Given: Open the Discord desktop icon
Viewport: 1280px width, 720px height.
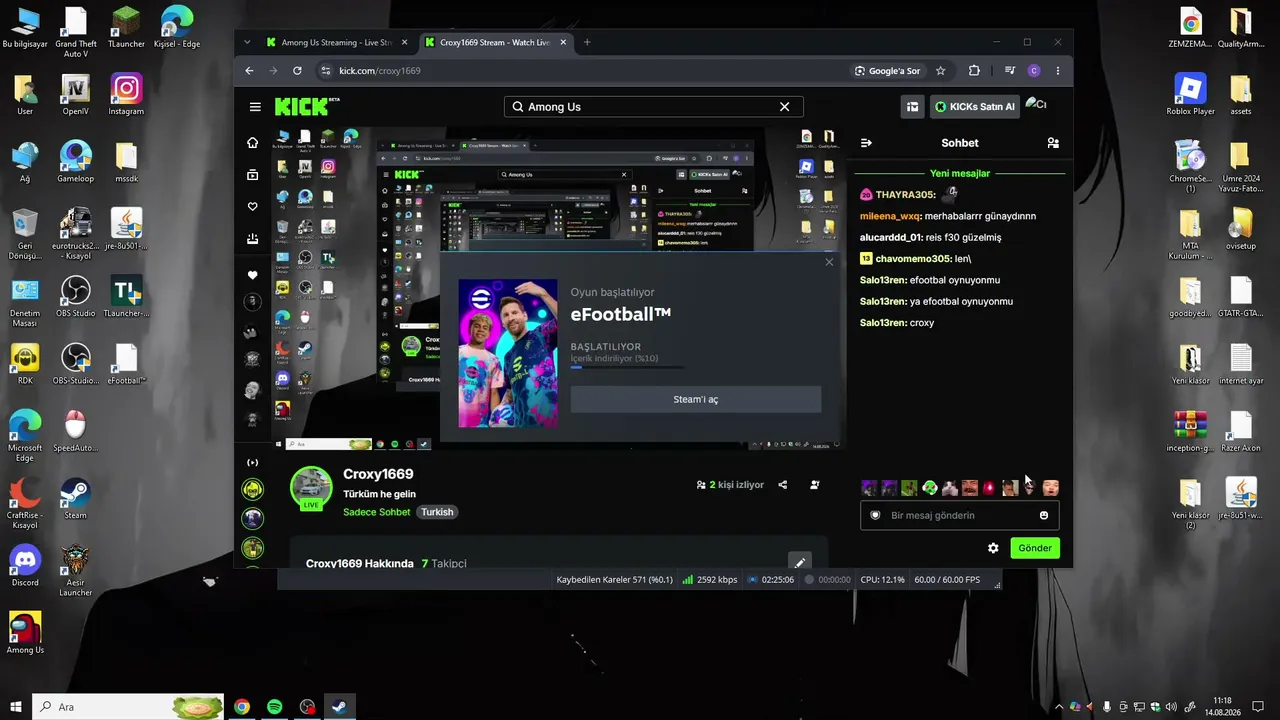Looking at the screenshot, I should tap(25, 566).
